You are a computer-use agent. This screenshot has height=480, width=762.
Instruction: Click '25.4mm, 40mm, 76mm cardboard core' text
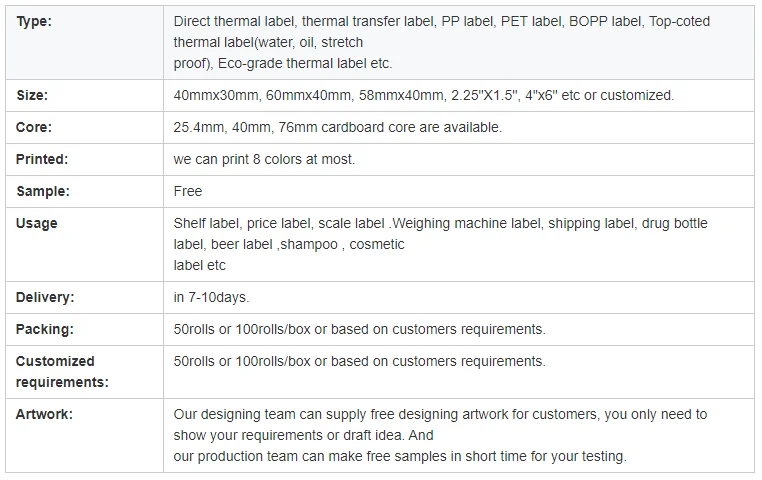pyautogui.click(x=294, y=127)
